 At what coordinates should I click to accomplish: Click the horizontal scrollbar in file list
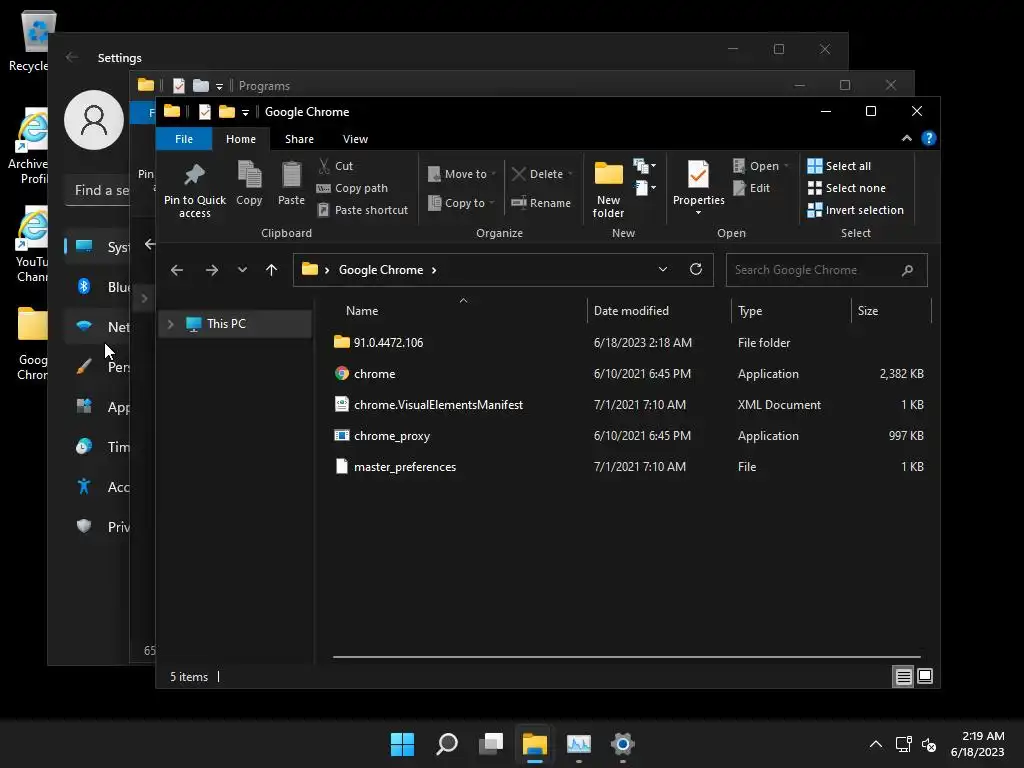coord(626,657)
